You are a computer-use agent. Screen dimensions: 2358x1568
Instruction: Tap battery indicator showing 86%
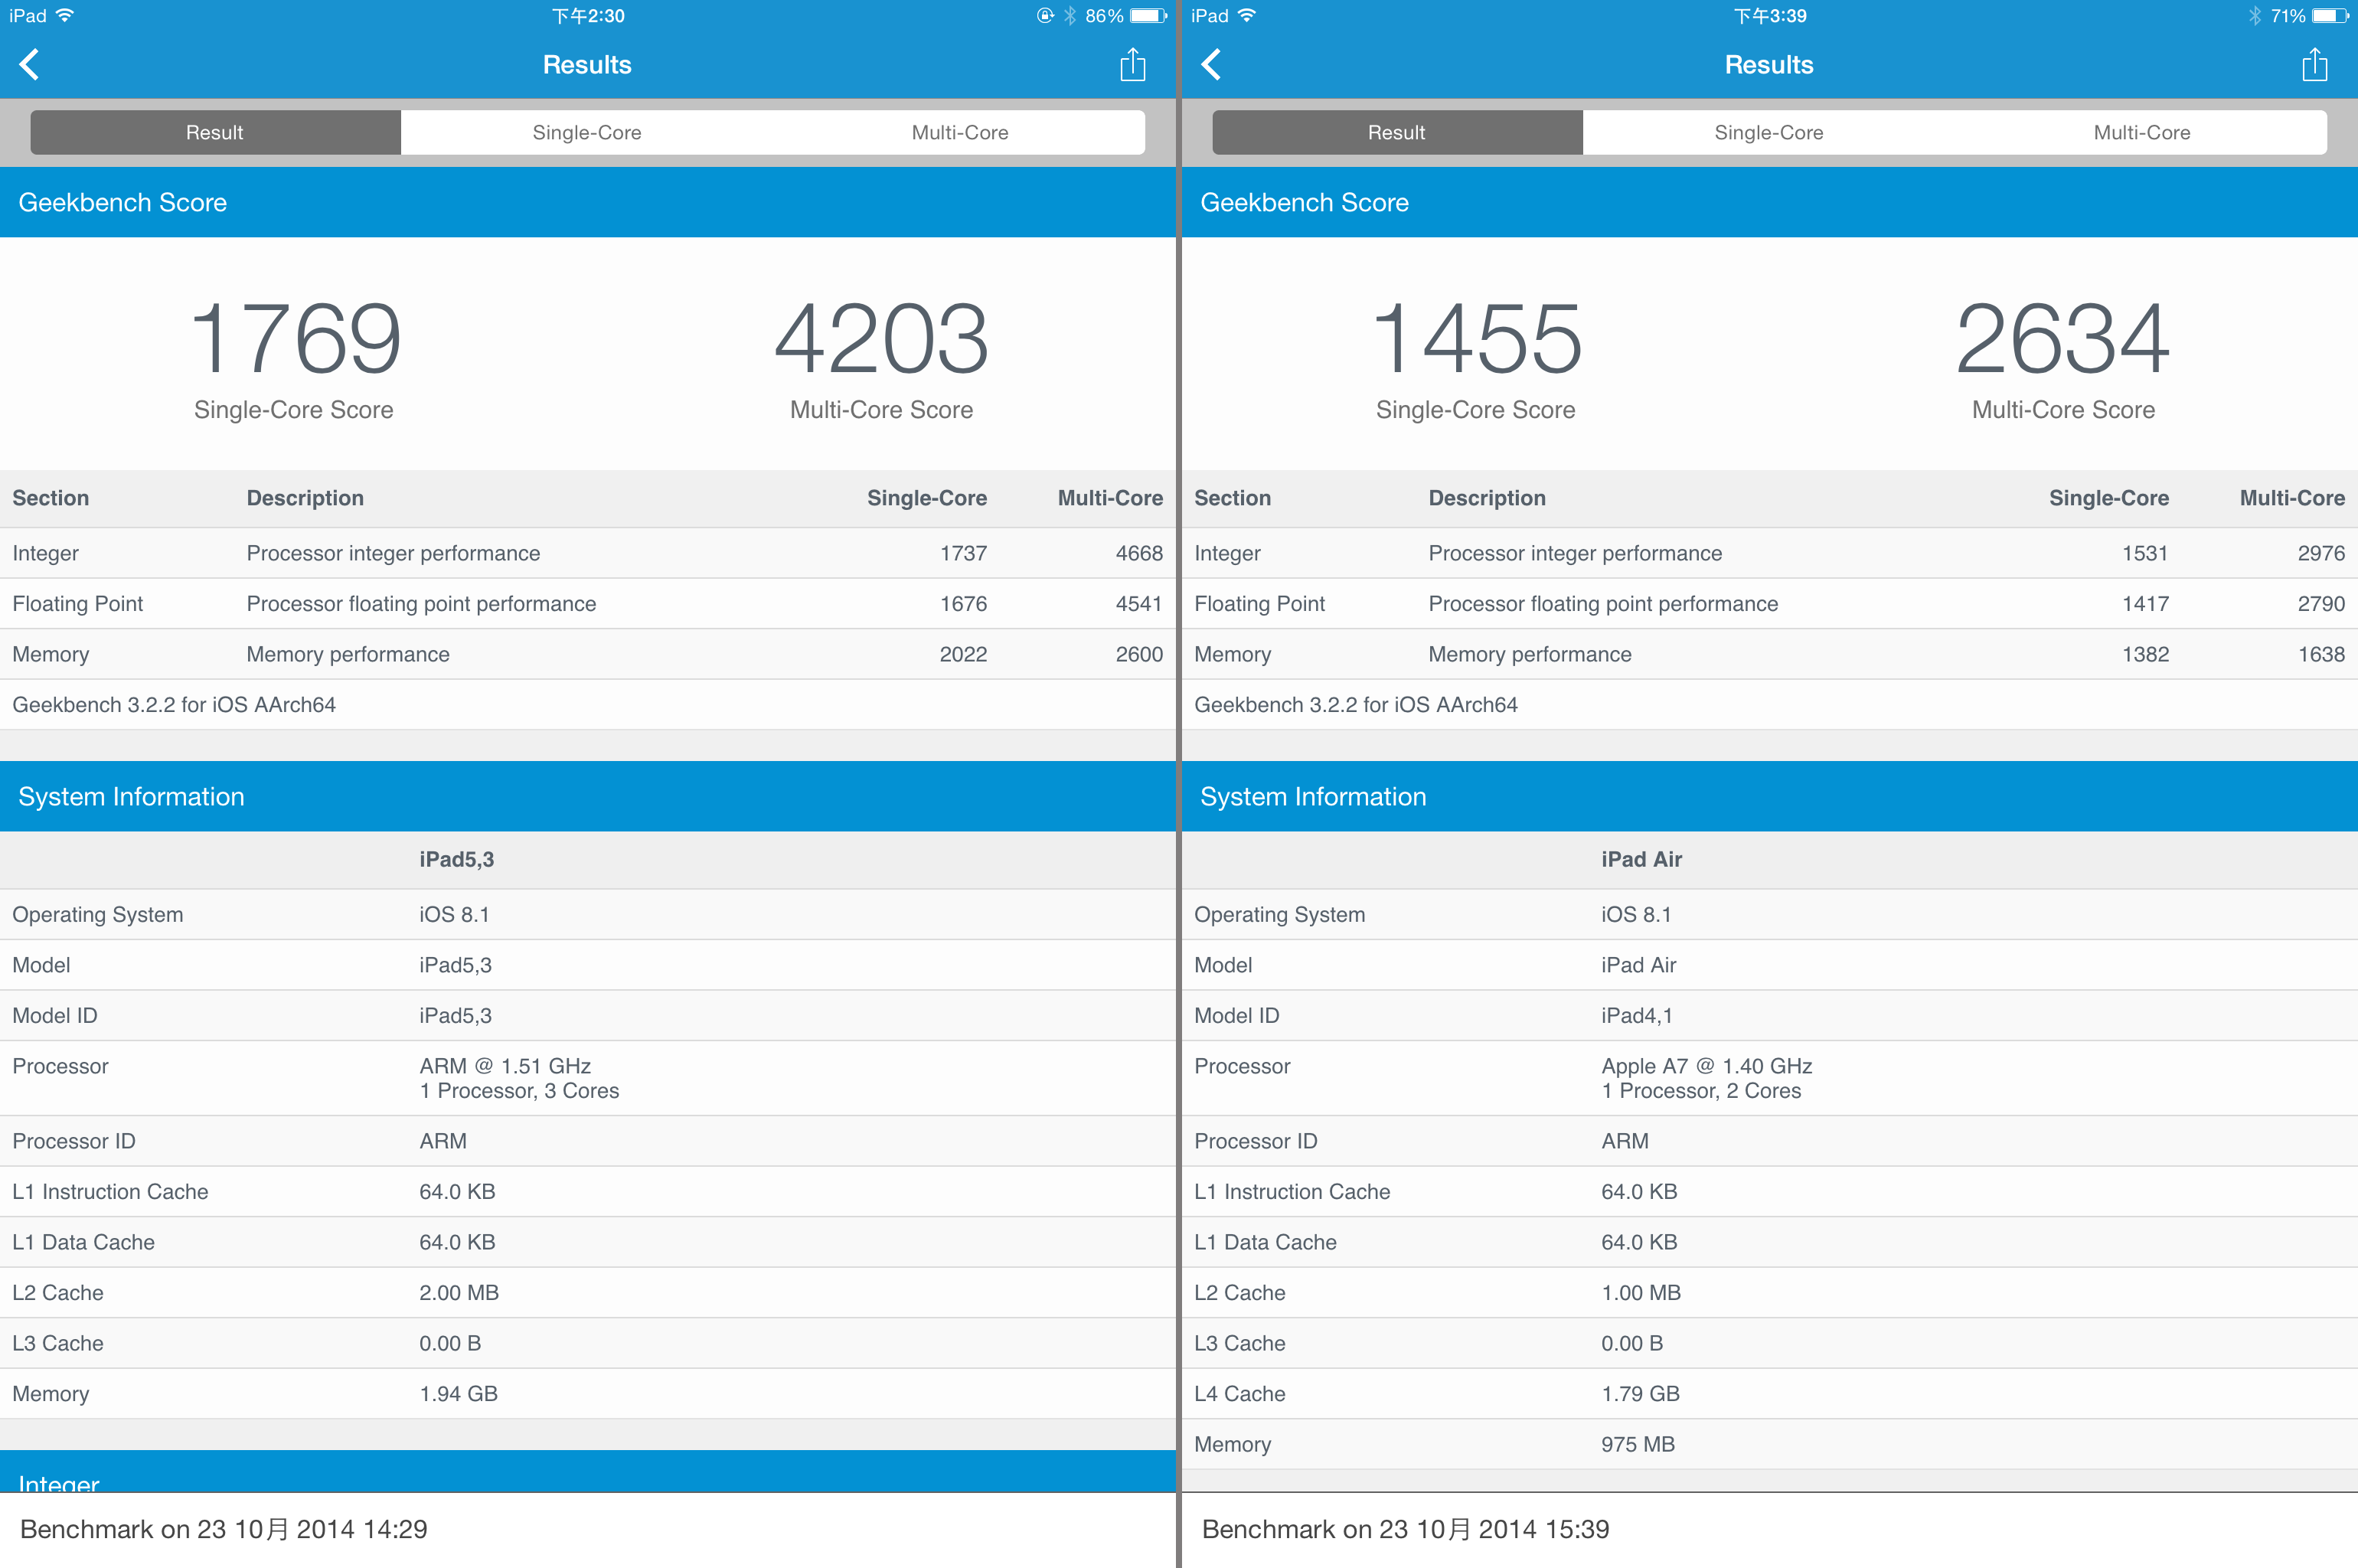(1148, 16)
